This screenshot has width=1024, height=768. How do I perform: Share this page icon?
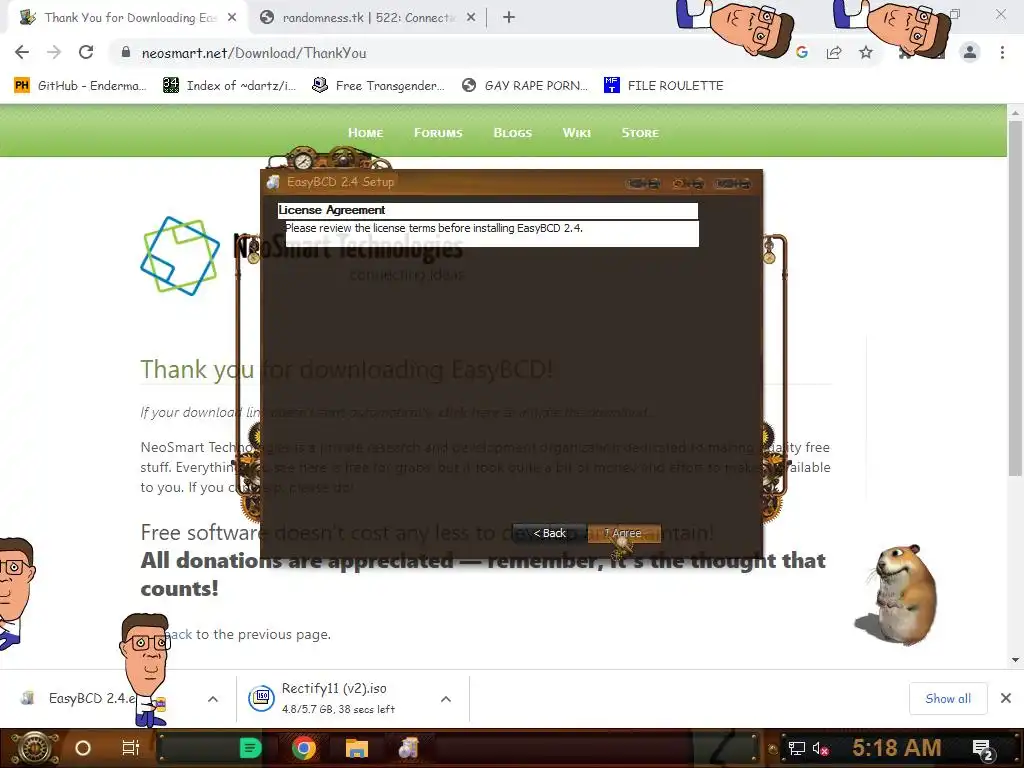click(x=834, y=53)
